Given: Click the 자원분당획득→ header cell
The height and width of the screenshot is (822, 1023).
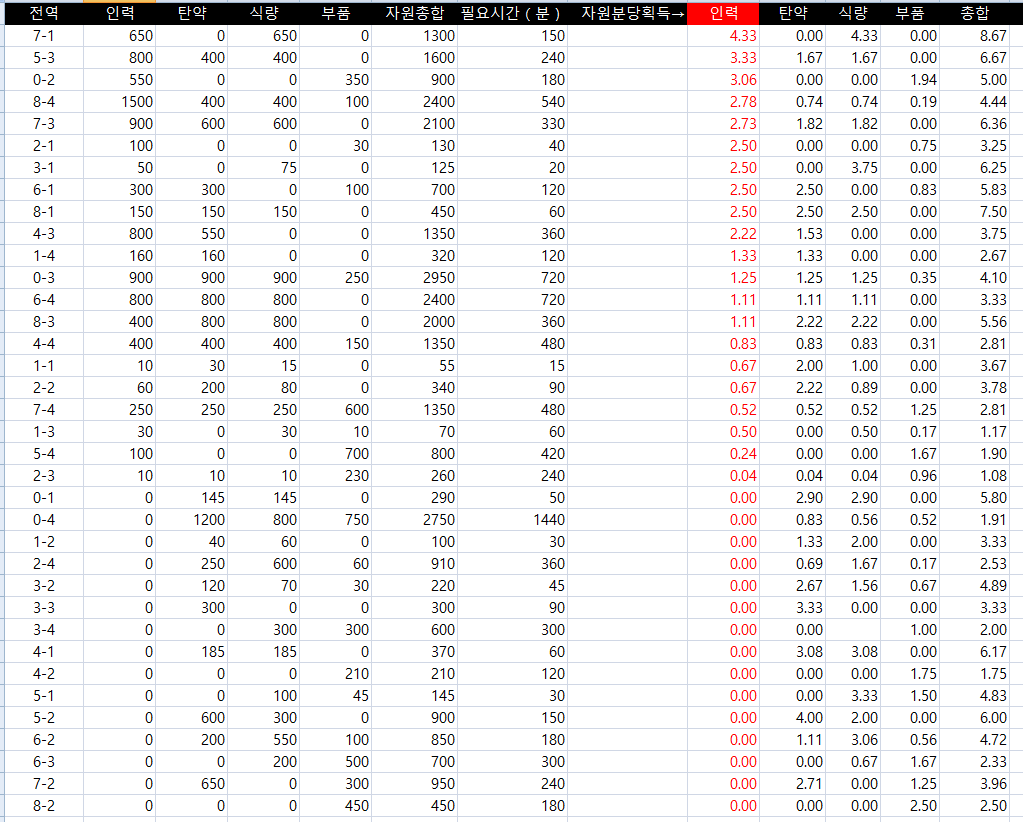Looking at the screenshot, I should (x=627, y=13).
